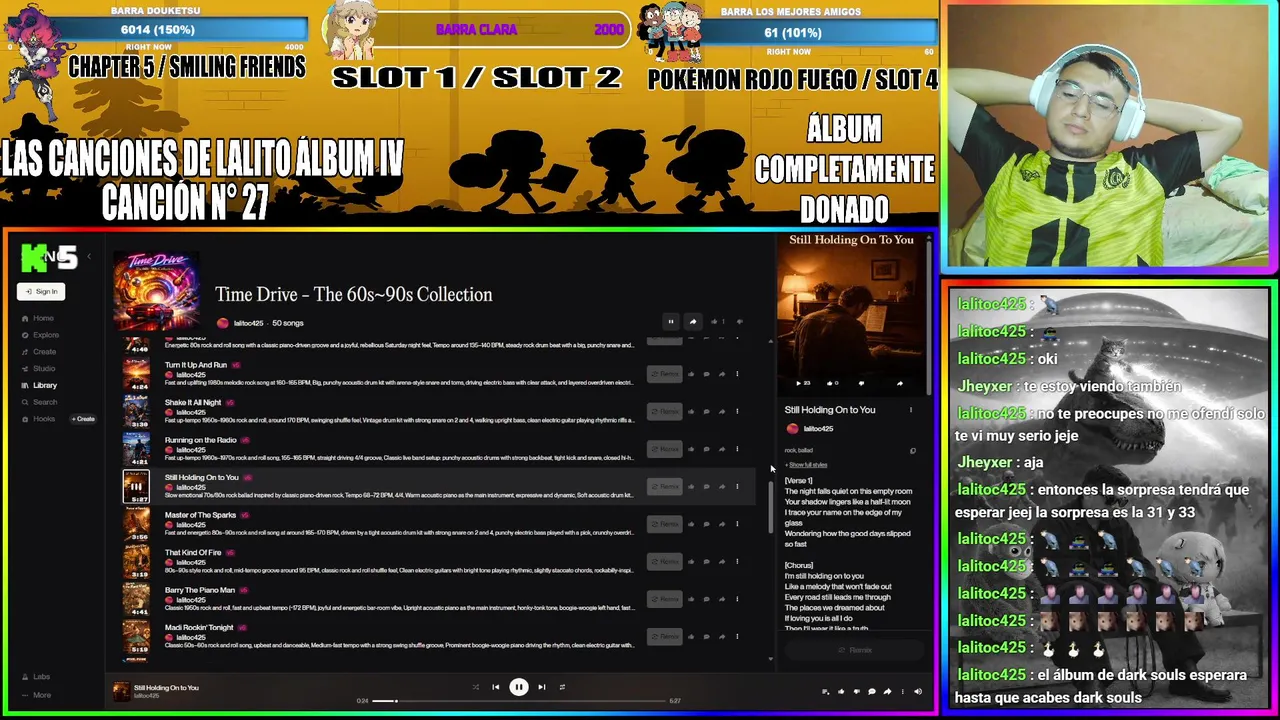Click the song list vertical scrollbar
Image resolution: width=1280 pixels, height=720 pixels.
pyautogui.click(x=770, y=506)
